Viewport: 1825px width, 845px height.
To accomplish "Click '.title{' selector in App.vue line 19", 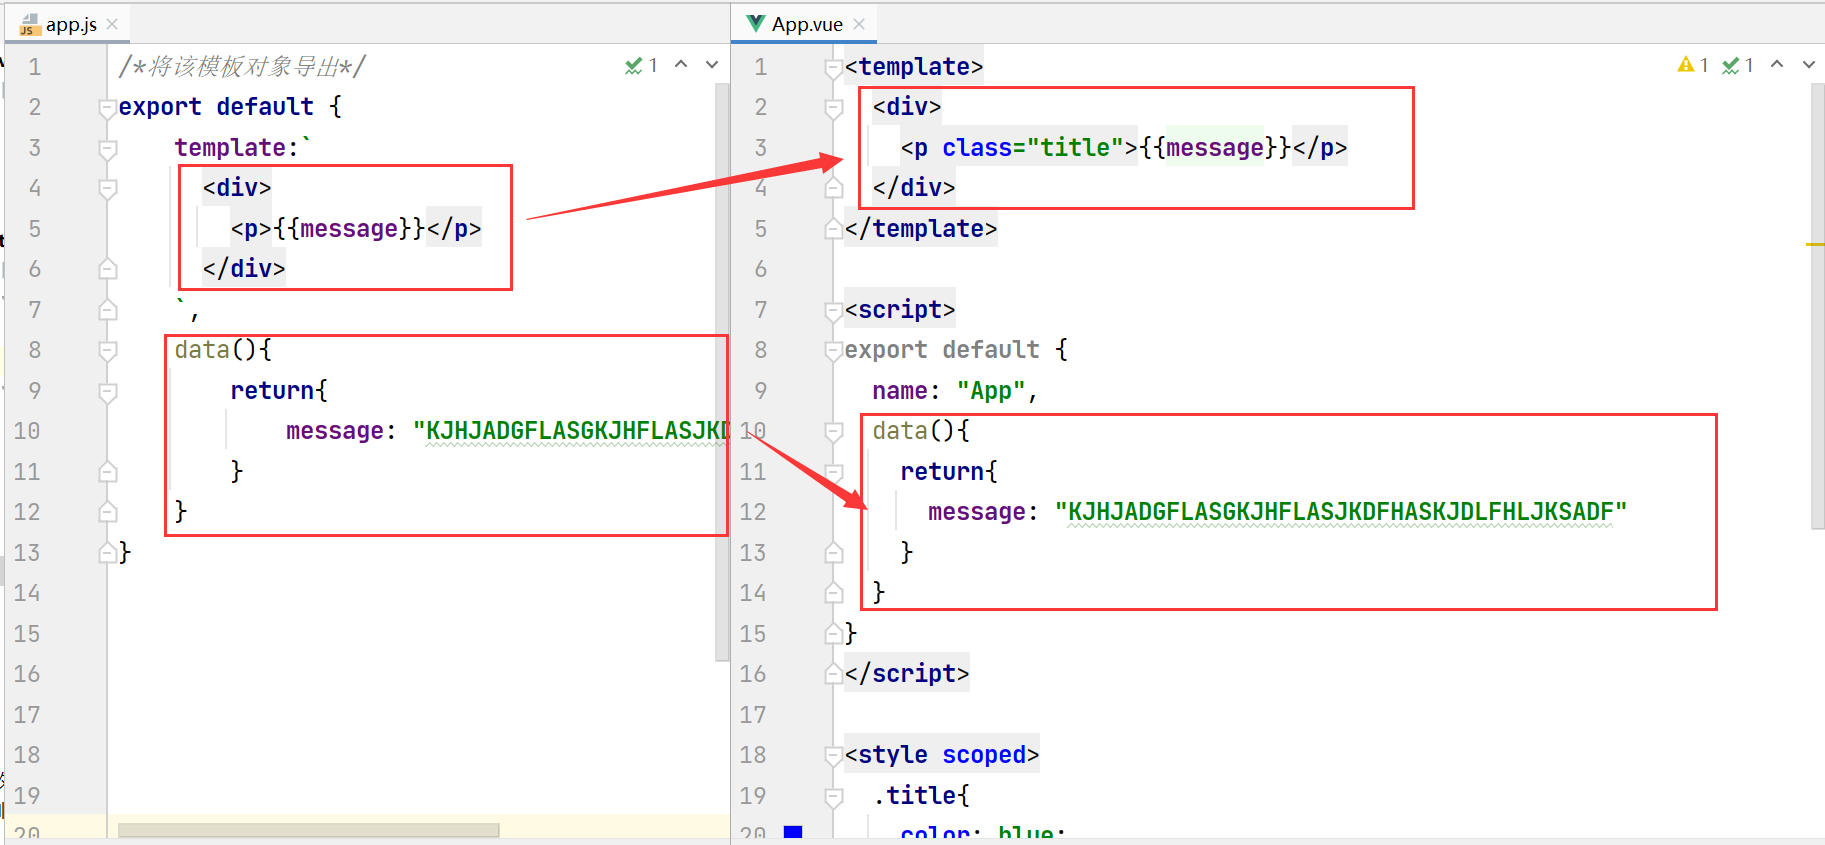I will (x=921, y=796).
